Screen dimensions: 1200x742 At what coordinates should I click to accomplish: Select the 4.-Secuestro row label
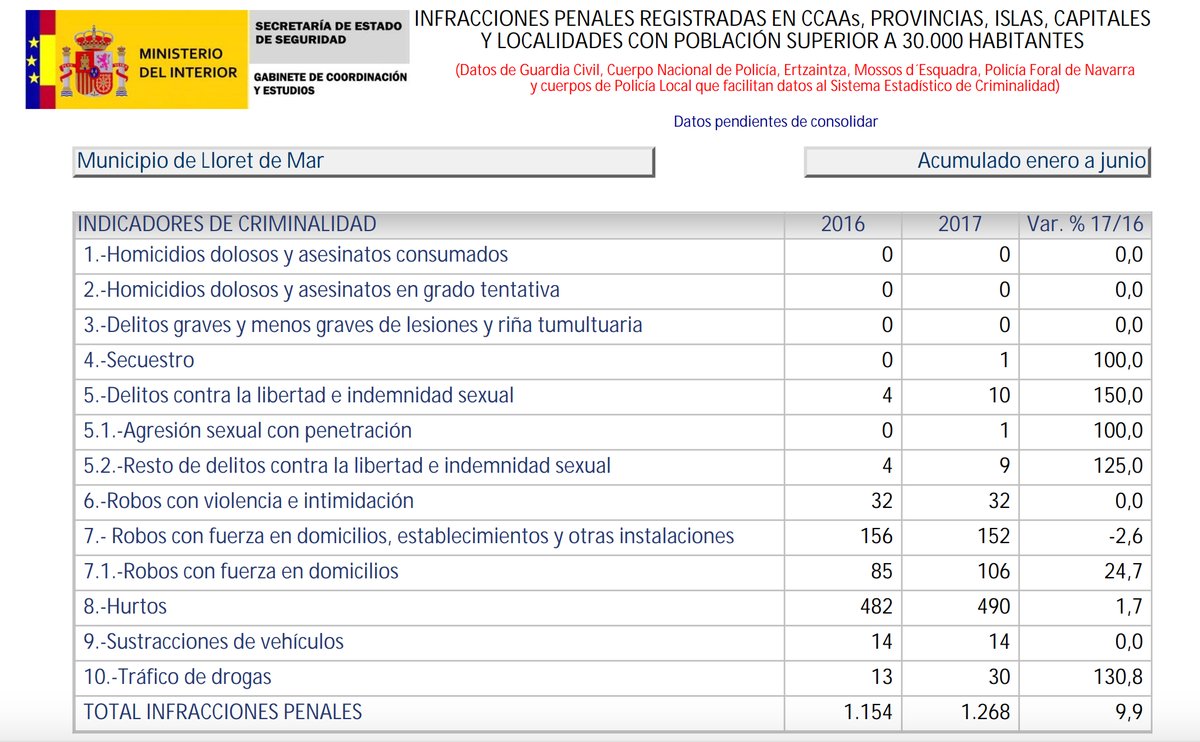(x=139, y=360)
